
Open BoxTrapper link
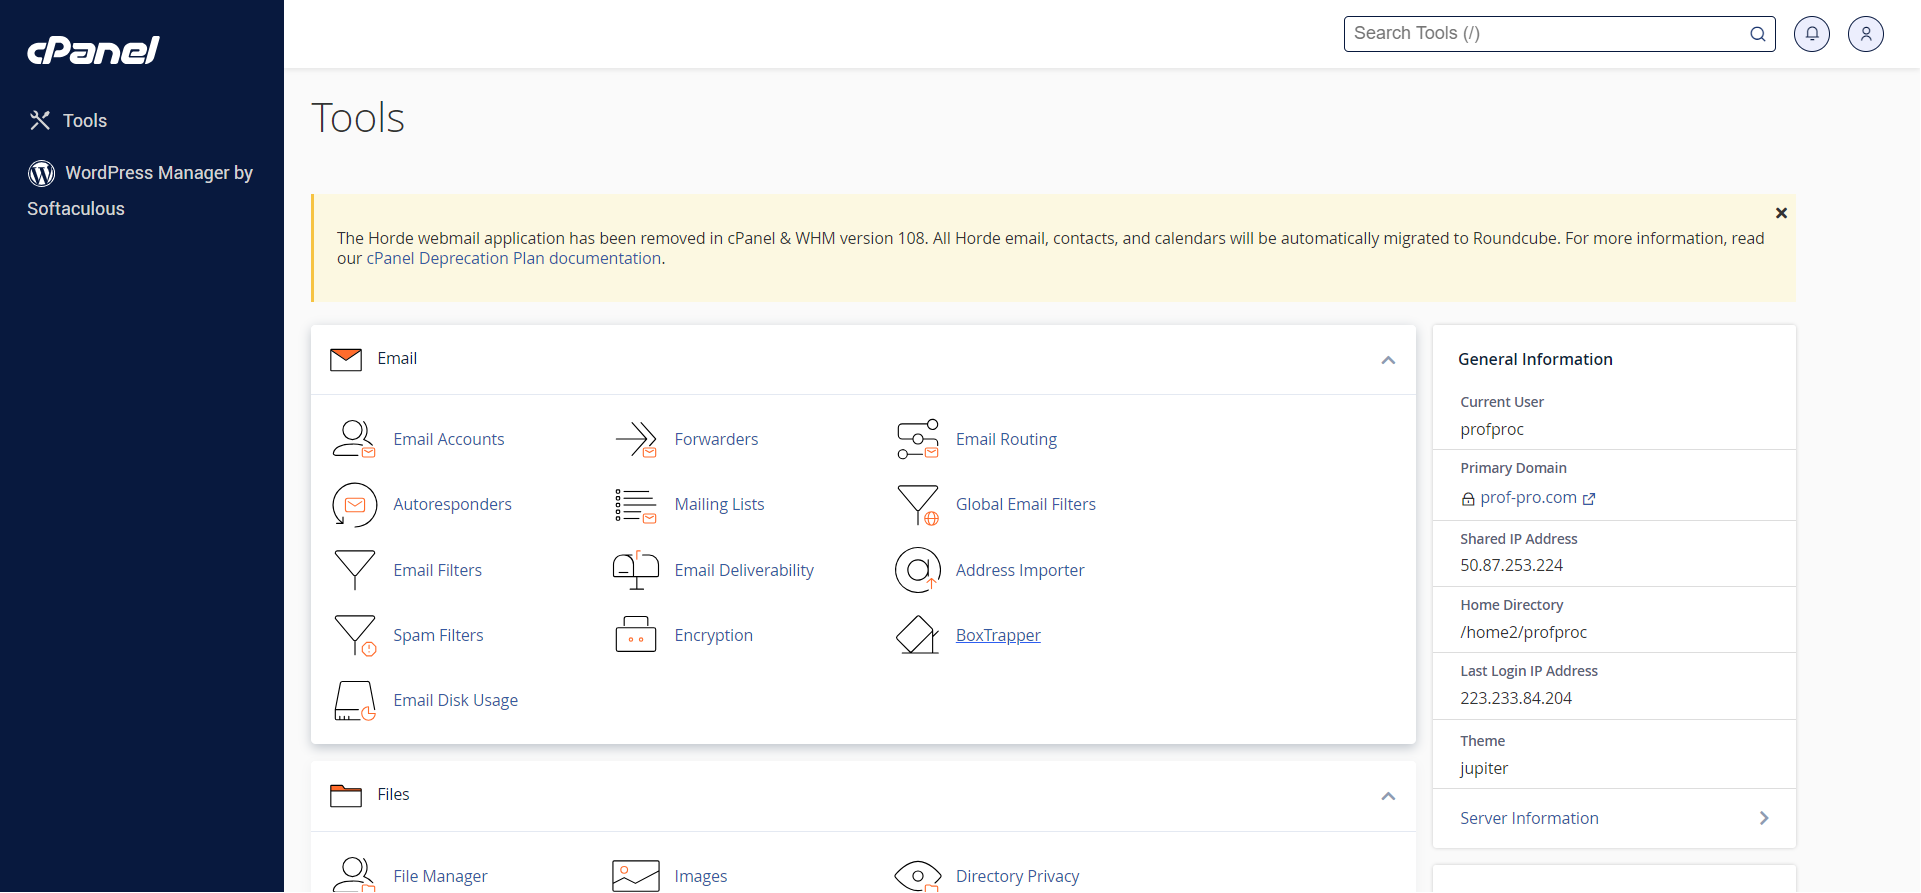point(998,636)
